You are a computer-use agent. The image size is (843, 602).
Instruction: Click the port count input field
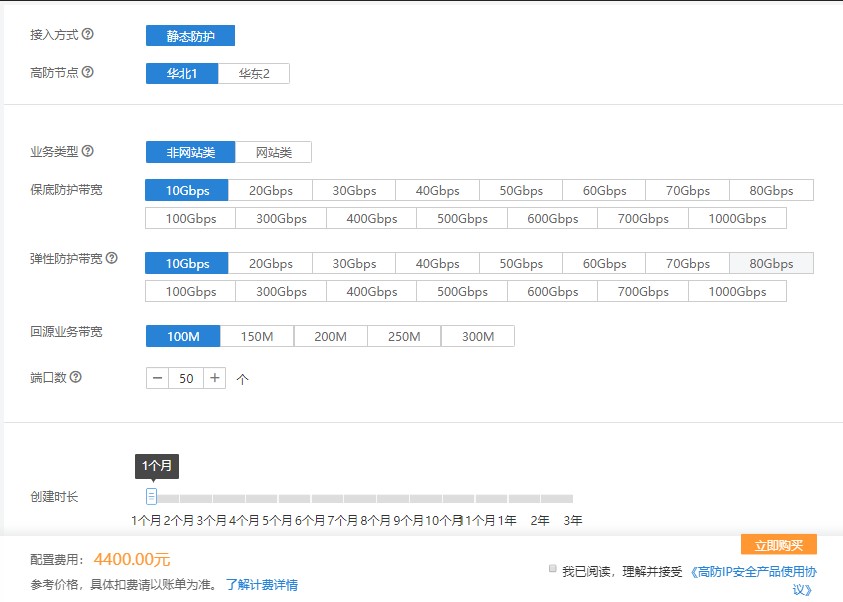point(187,378)
